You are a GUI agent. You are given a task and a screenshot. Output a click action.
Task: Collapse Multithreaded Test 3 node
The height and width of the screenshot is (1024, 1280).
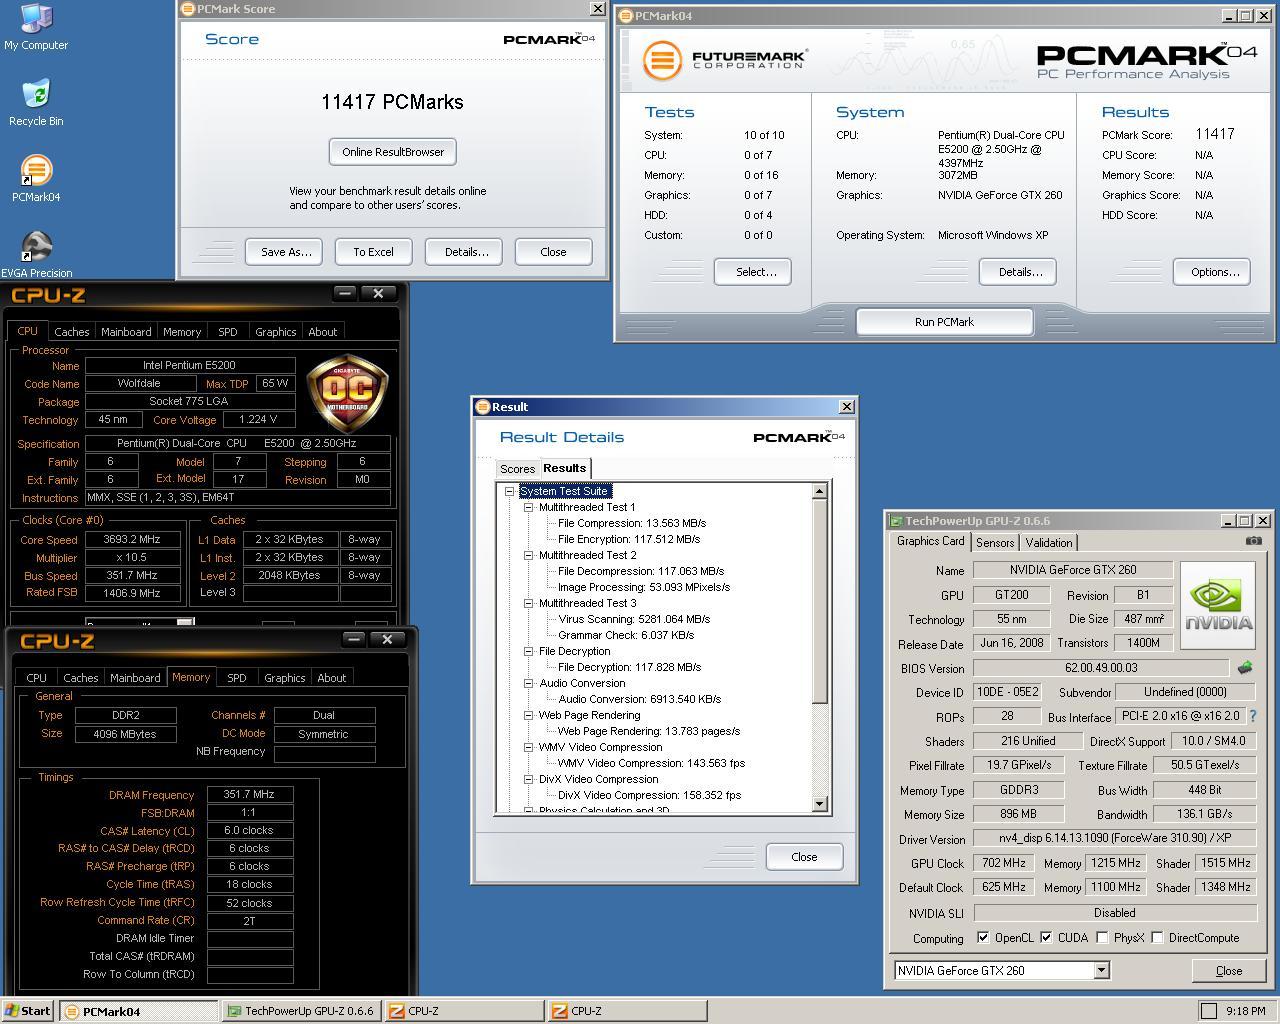point(529,603)
